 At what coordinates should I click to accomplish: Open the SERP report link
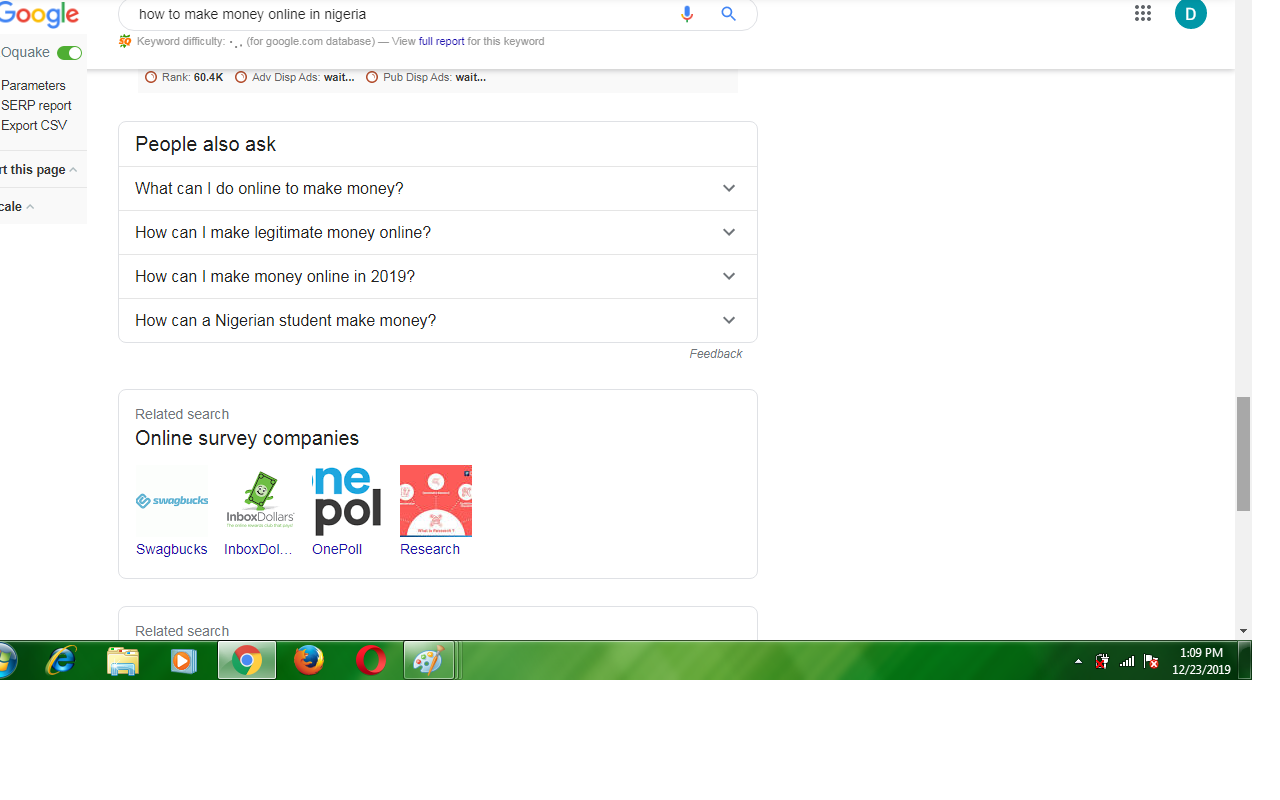(36, 105)
